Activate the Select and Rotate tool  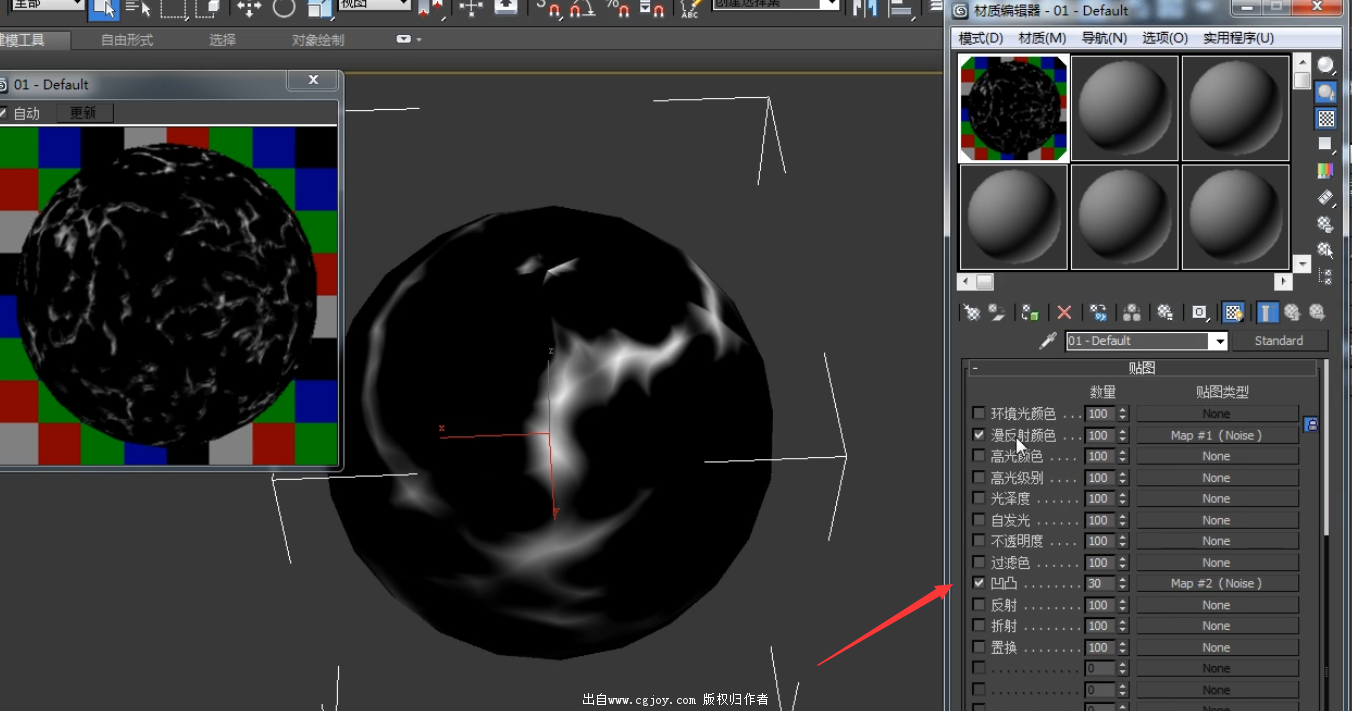point(284,9)
